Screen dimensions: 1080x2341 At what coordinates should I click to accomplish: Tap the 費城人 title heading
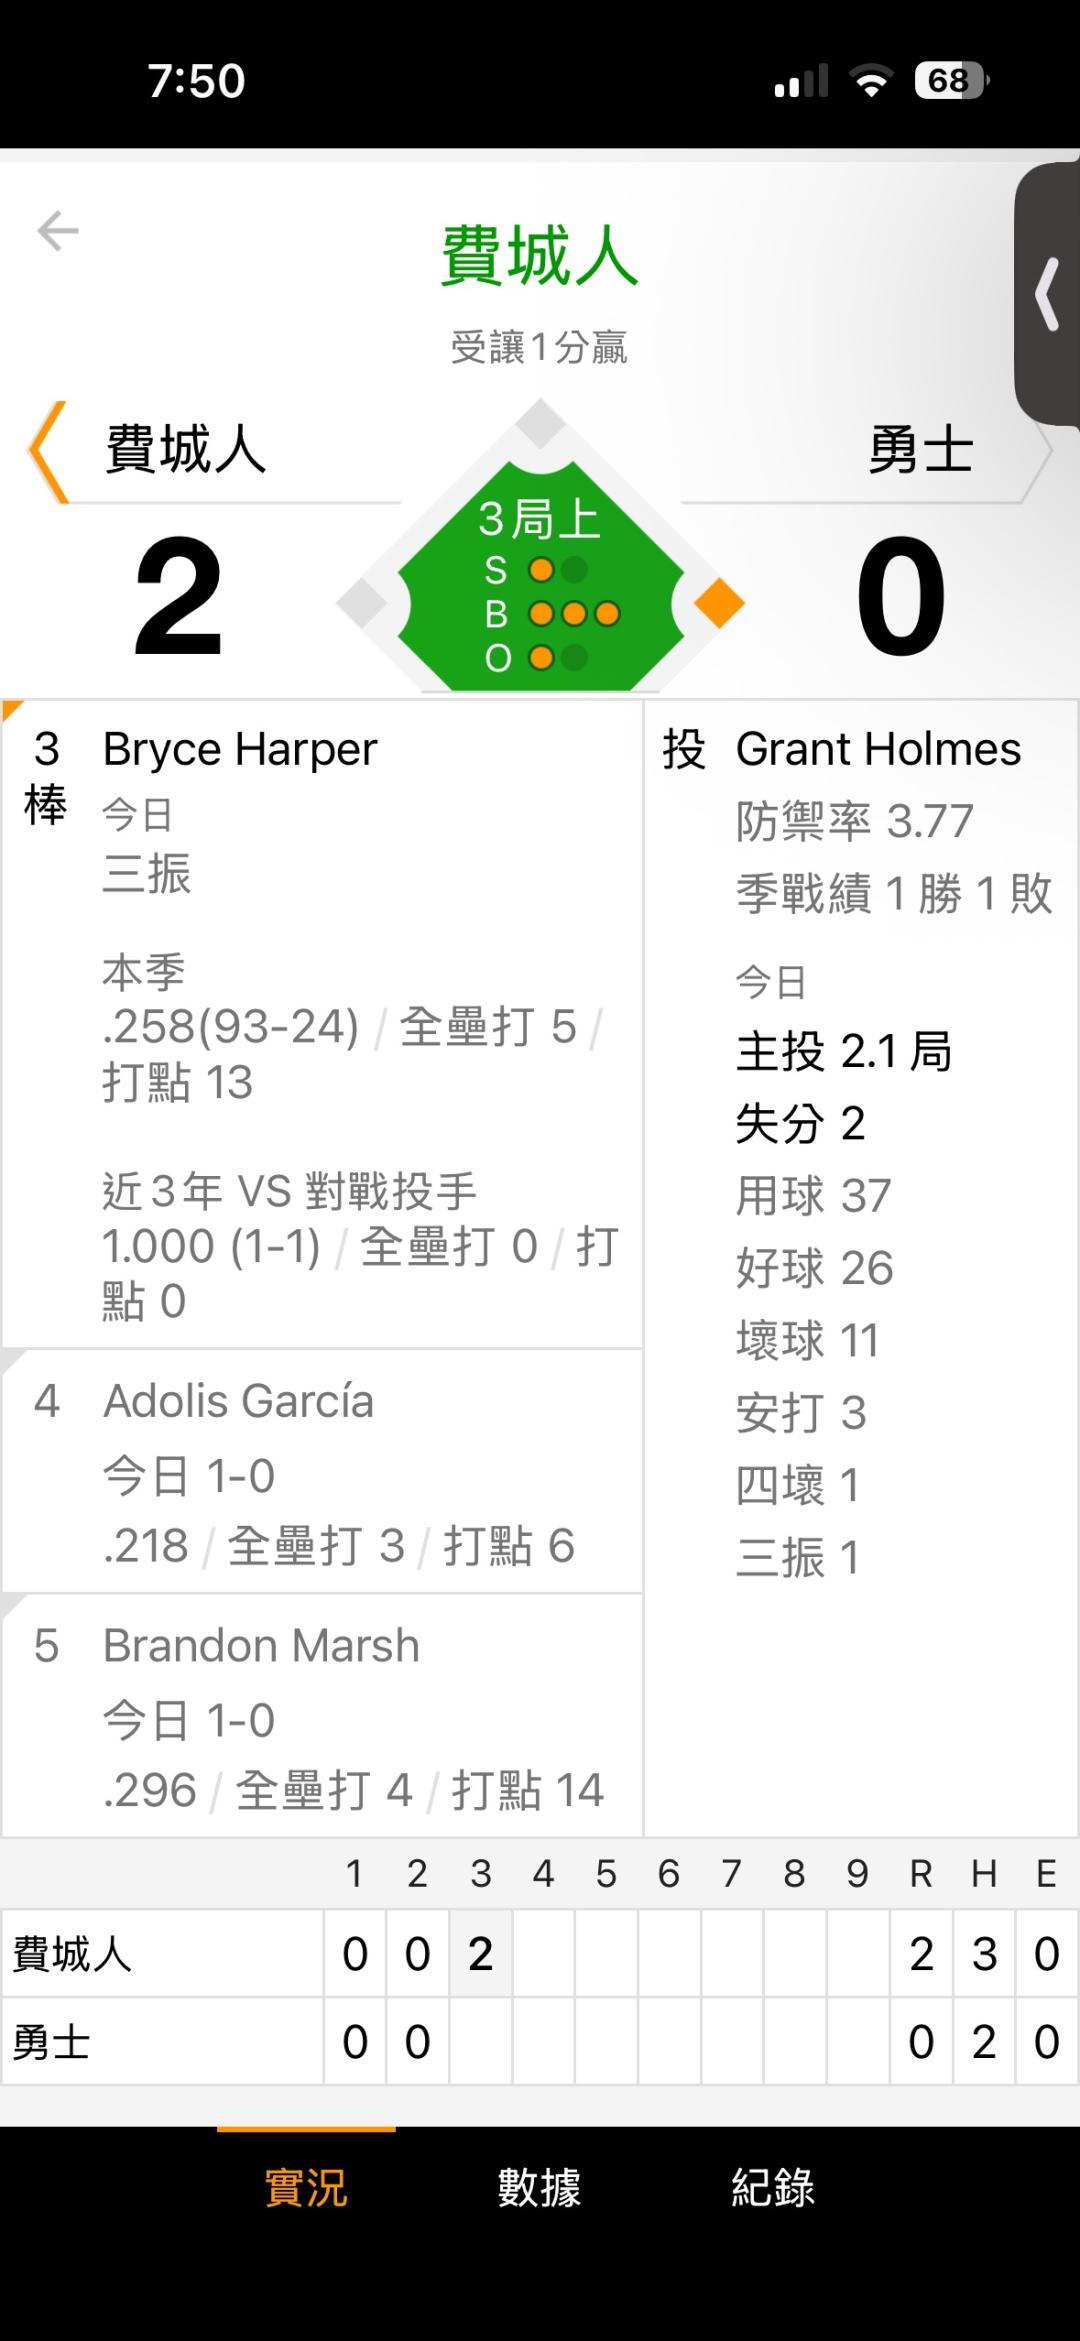(x=539, y=256)
